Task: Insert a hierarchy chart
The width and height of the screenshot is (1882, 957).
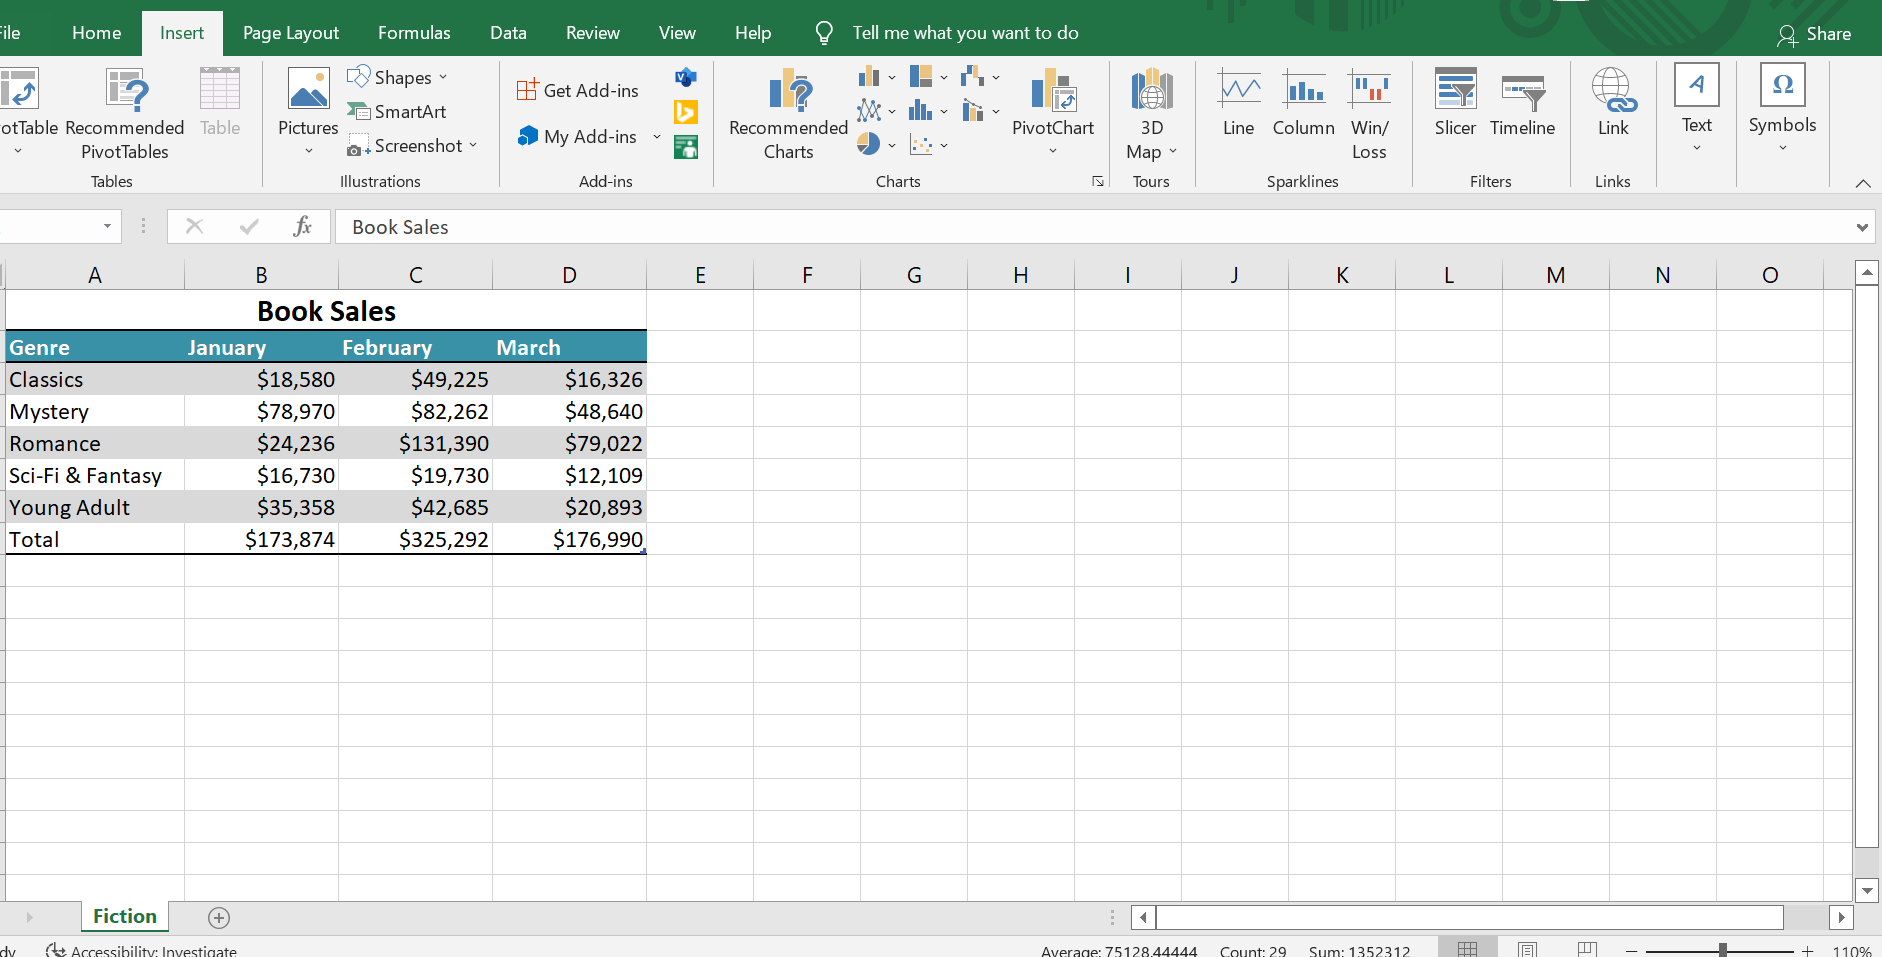Action: (x=929, y=77)
